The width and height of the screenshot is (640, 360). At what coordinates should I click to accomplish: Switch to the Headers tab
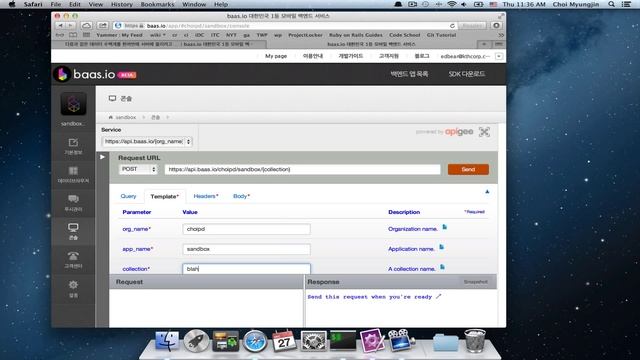pyautogui.click(x=206, y=196)
